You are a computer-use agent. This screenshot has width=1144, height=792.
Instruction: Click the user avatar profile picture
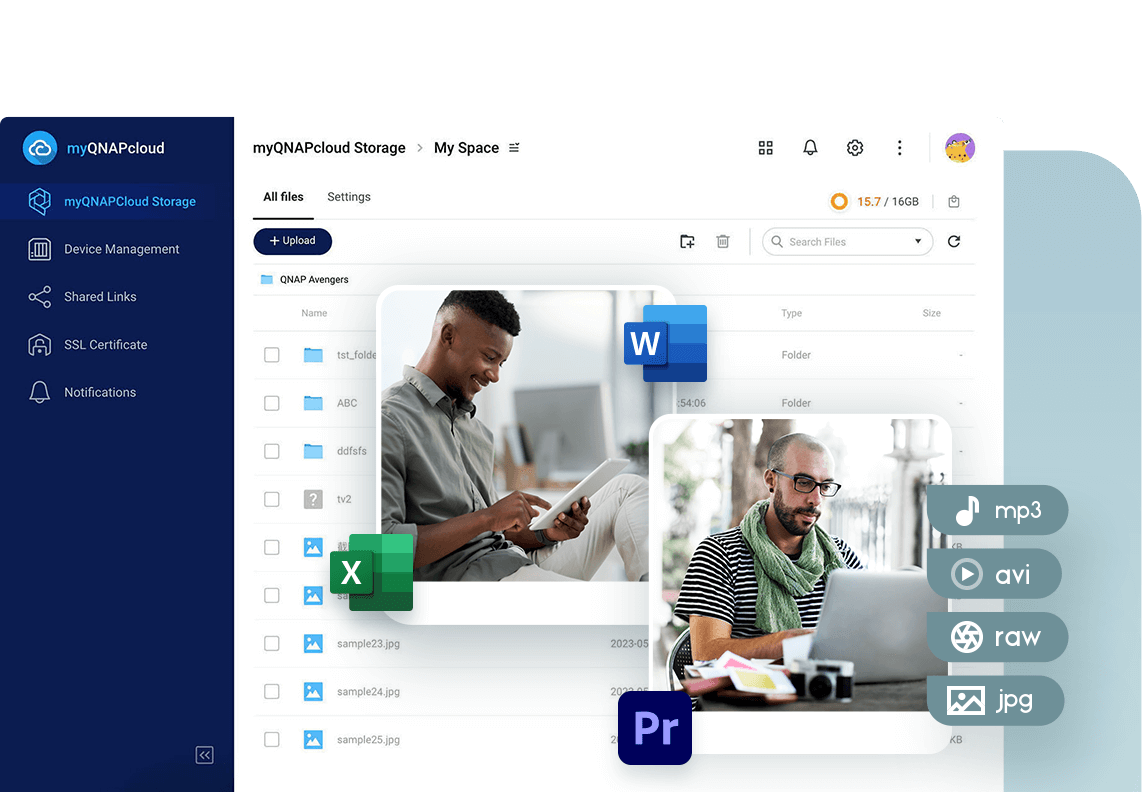[x=959, y=148]
